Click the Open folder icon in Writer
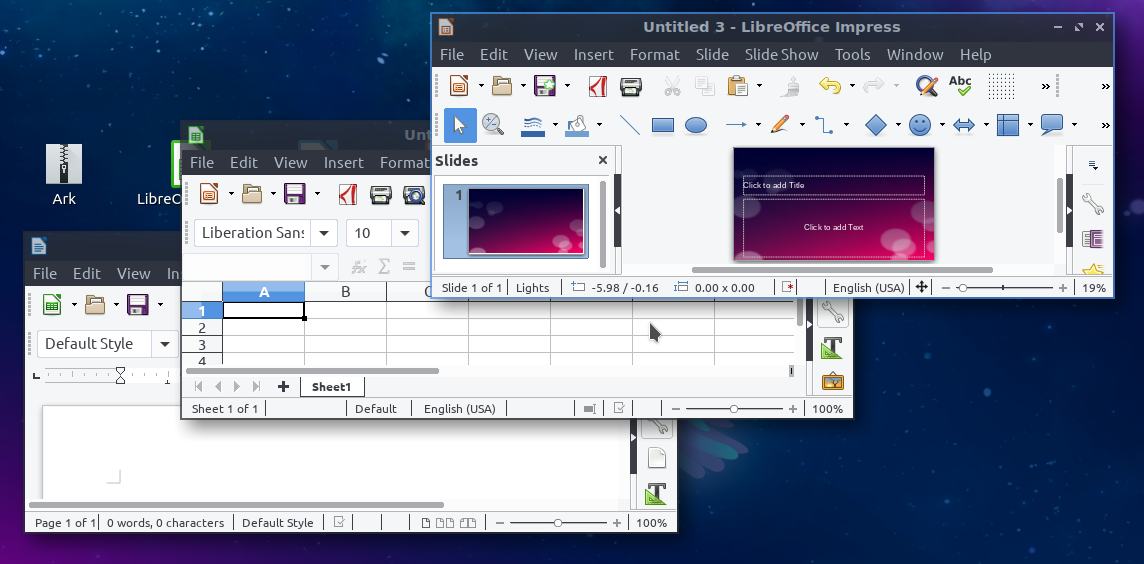 [95, 304]
